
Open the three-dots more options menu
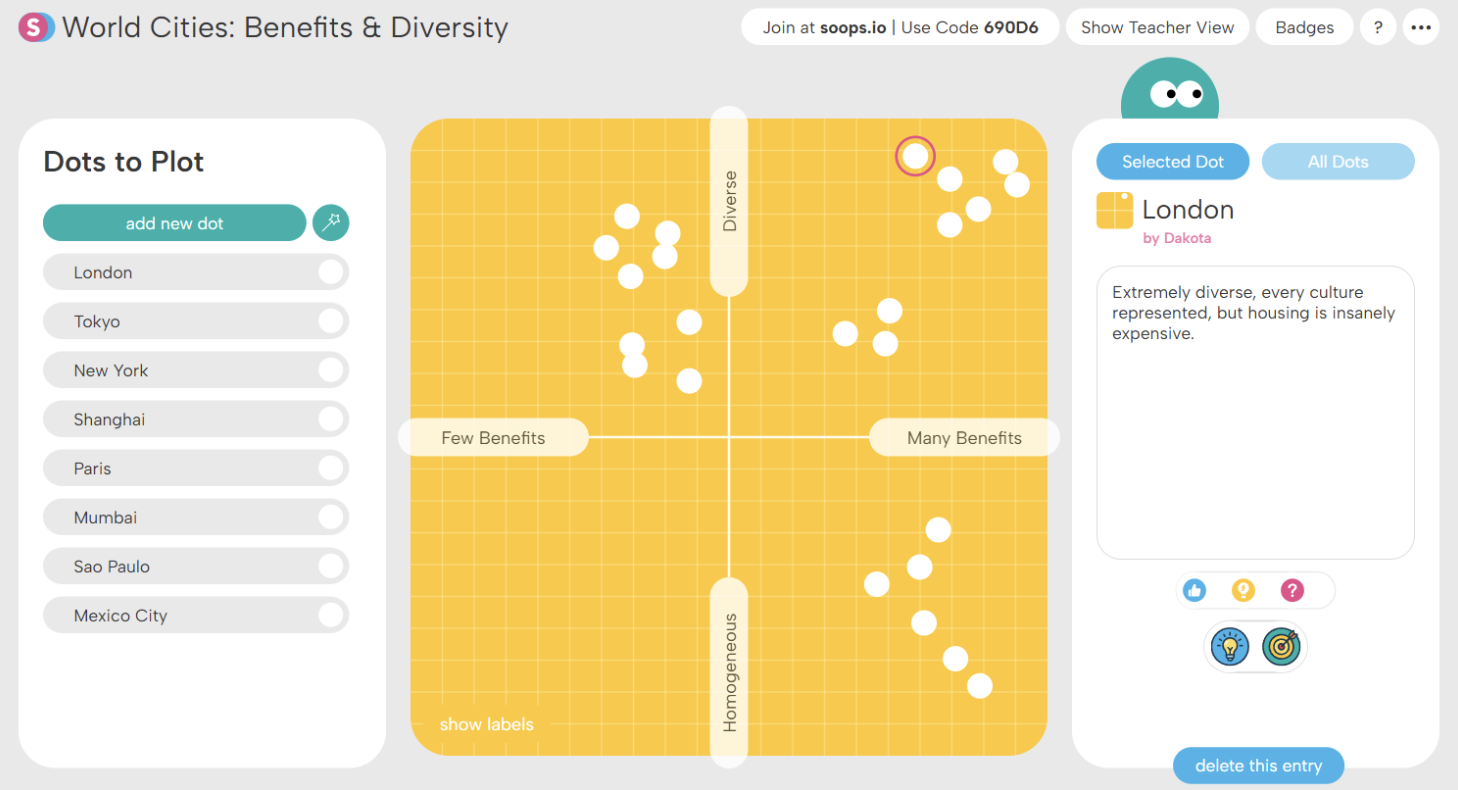pyautogui.click(x=1421, y=27)
